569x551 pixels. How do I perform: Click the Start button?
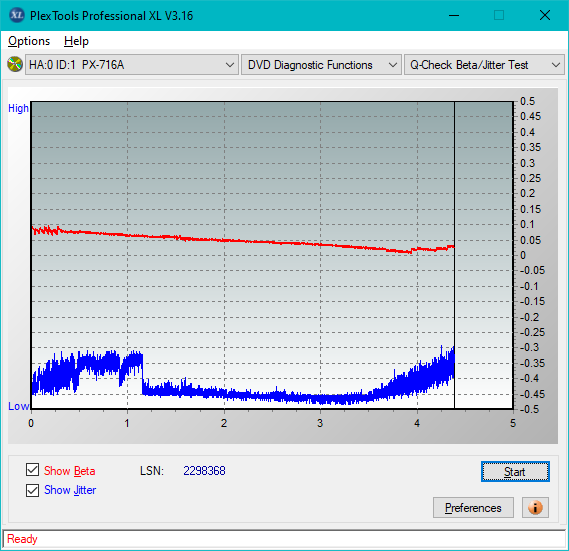(515, 472)
